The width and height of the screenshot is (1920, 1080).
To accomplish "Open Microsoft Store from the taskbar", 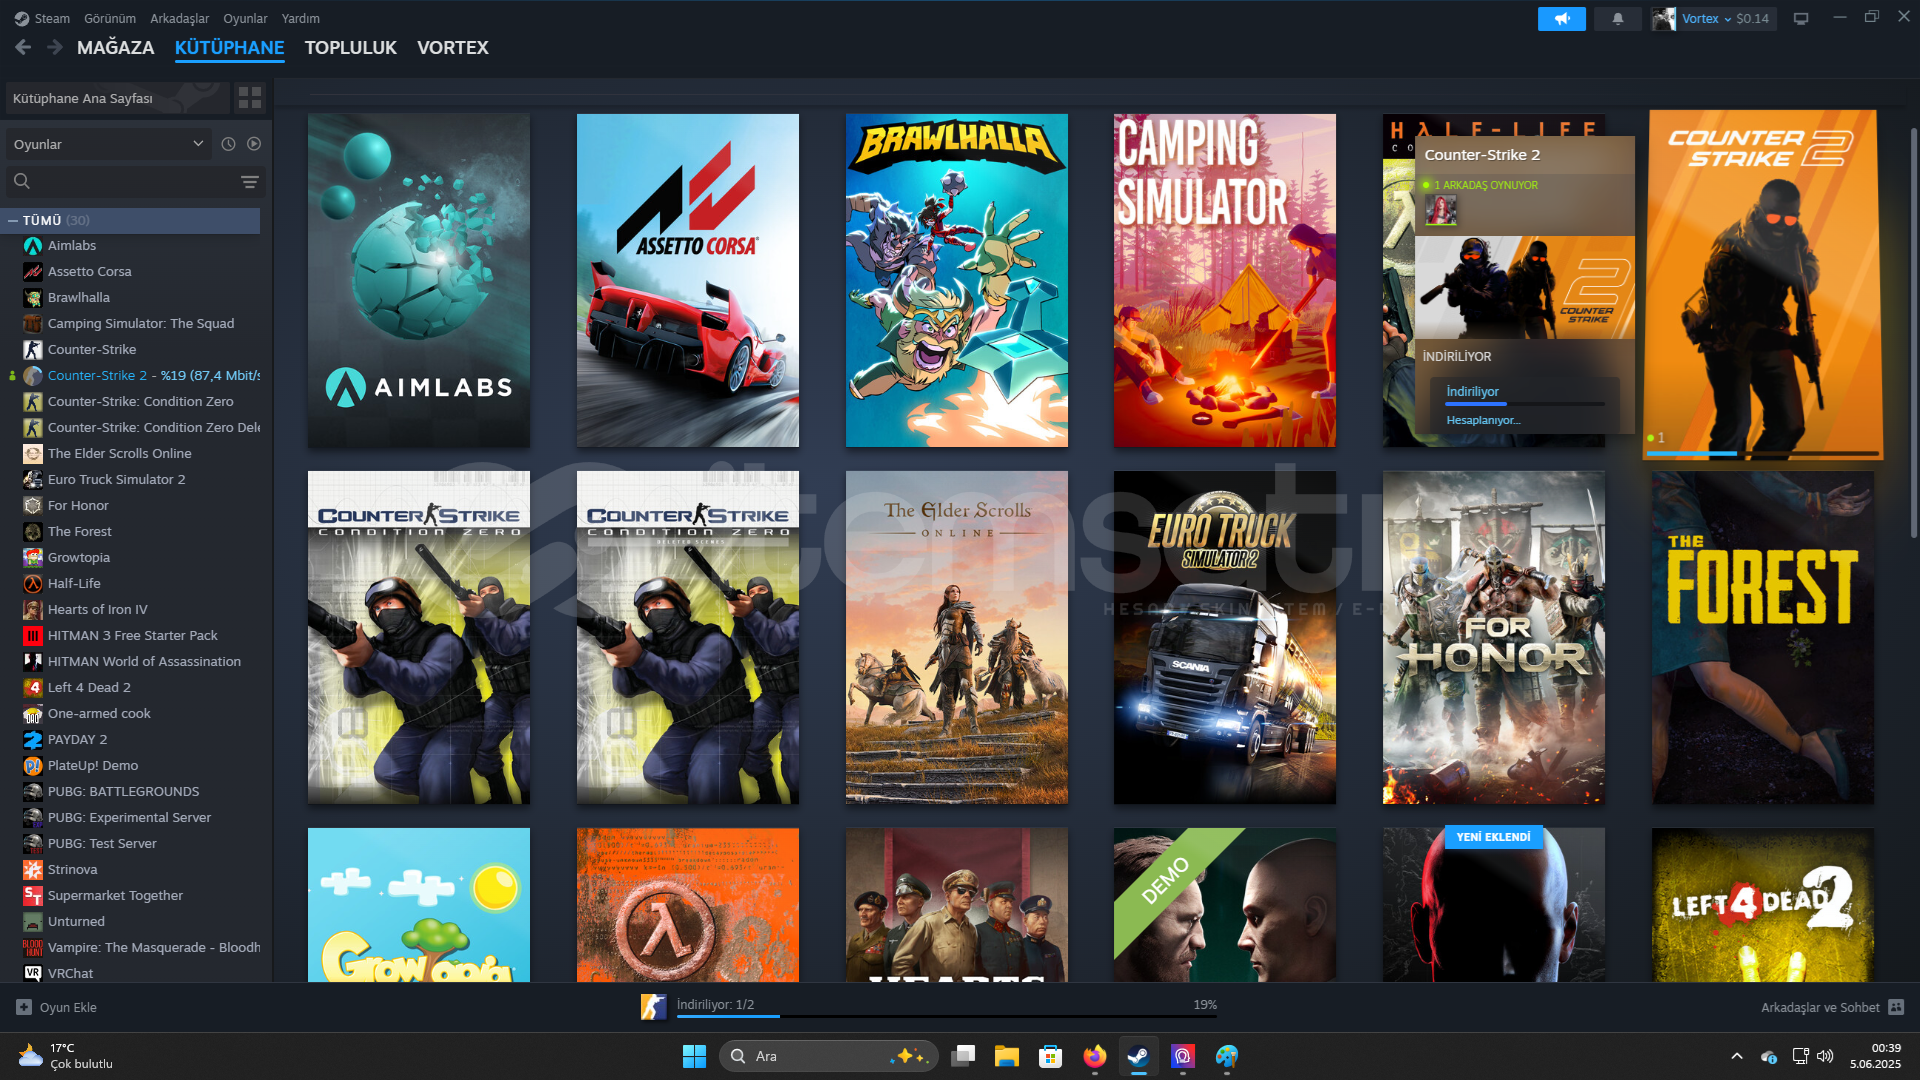I will point(1050,1056).
